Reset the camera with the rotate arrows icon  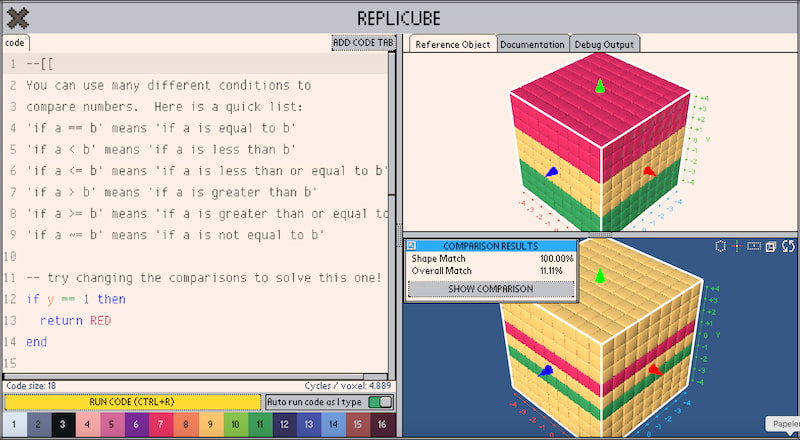788,246
